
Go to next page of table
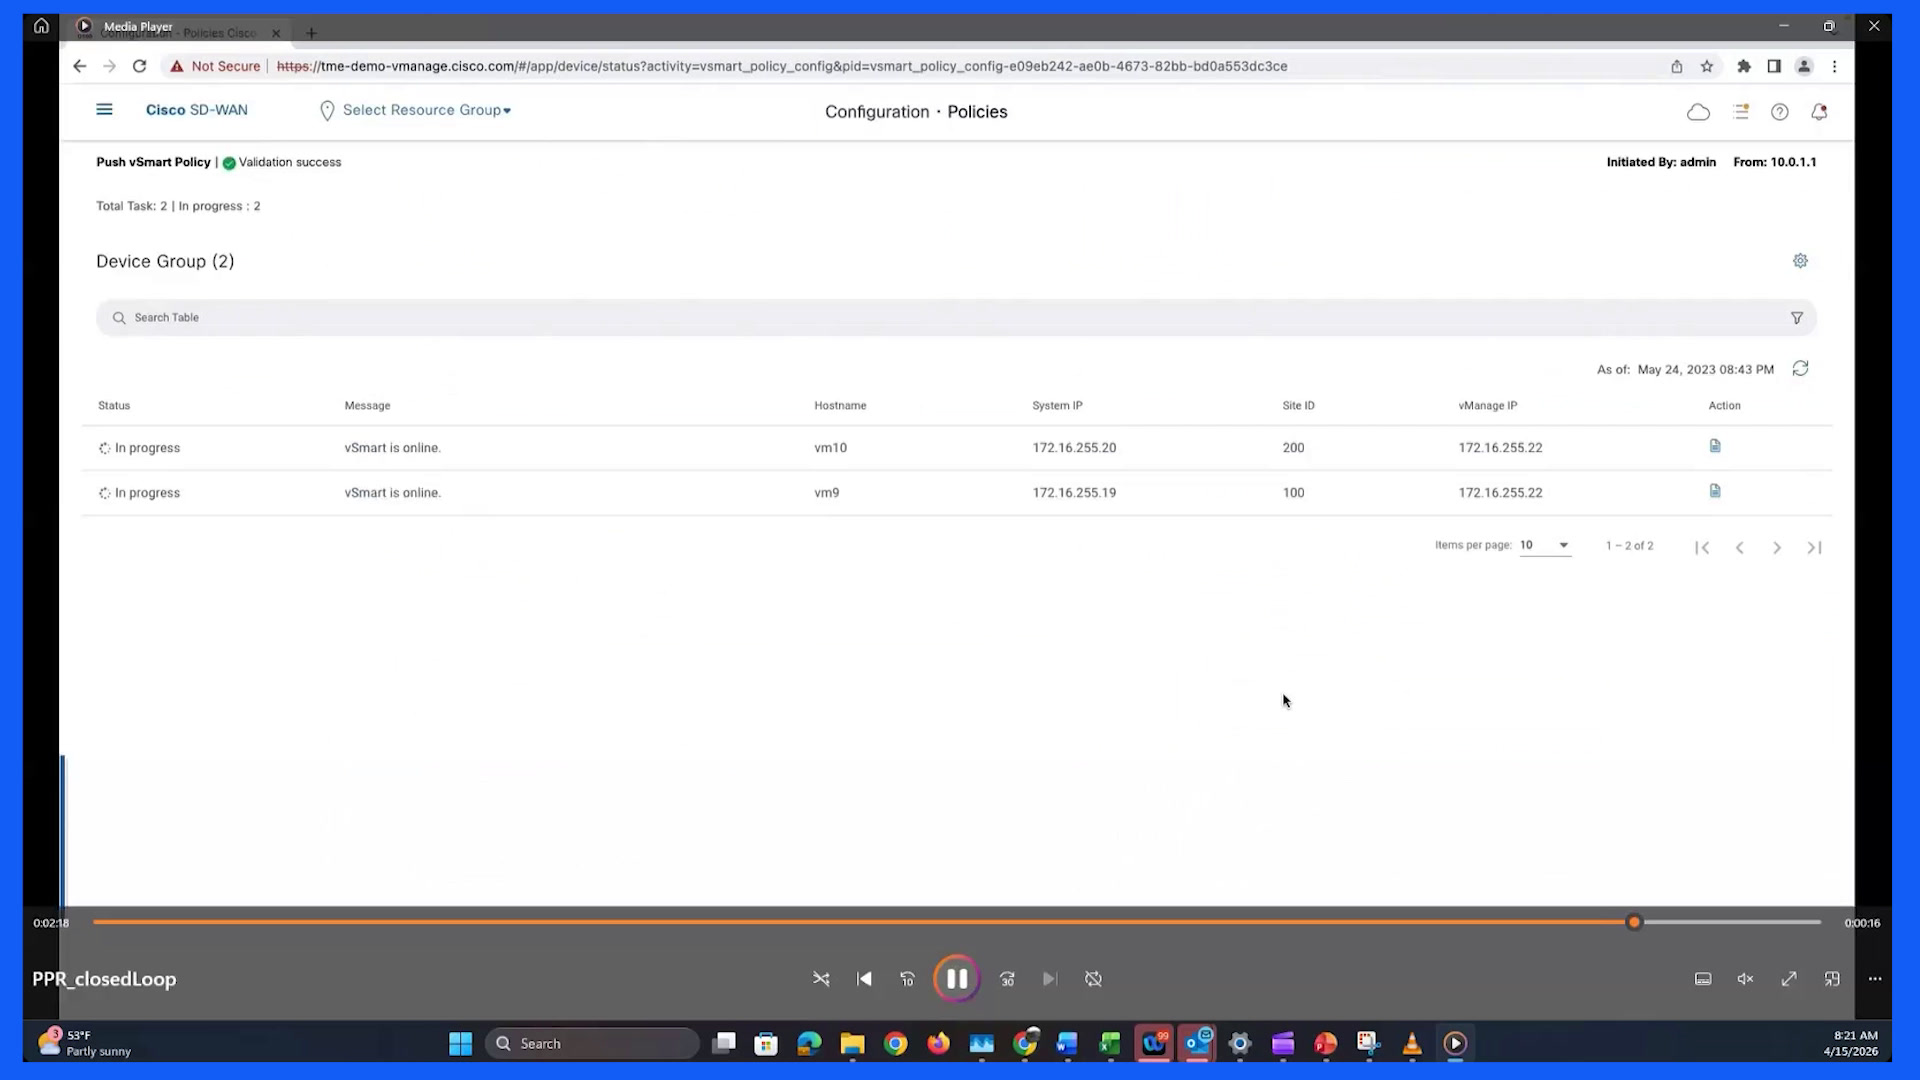(x=1777, y=548)
